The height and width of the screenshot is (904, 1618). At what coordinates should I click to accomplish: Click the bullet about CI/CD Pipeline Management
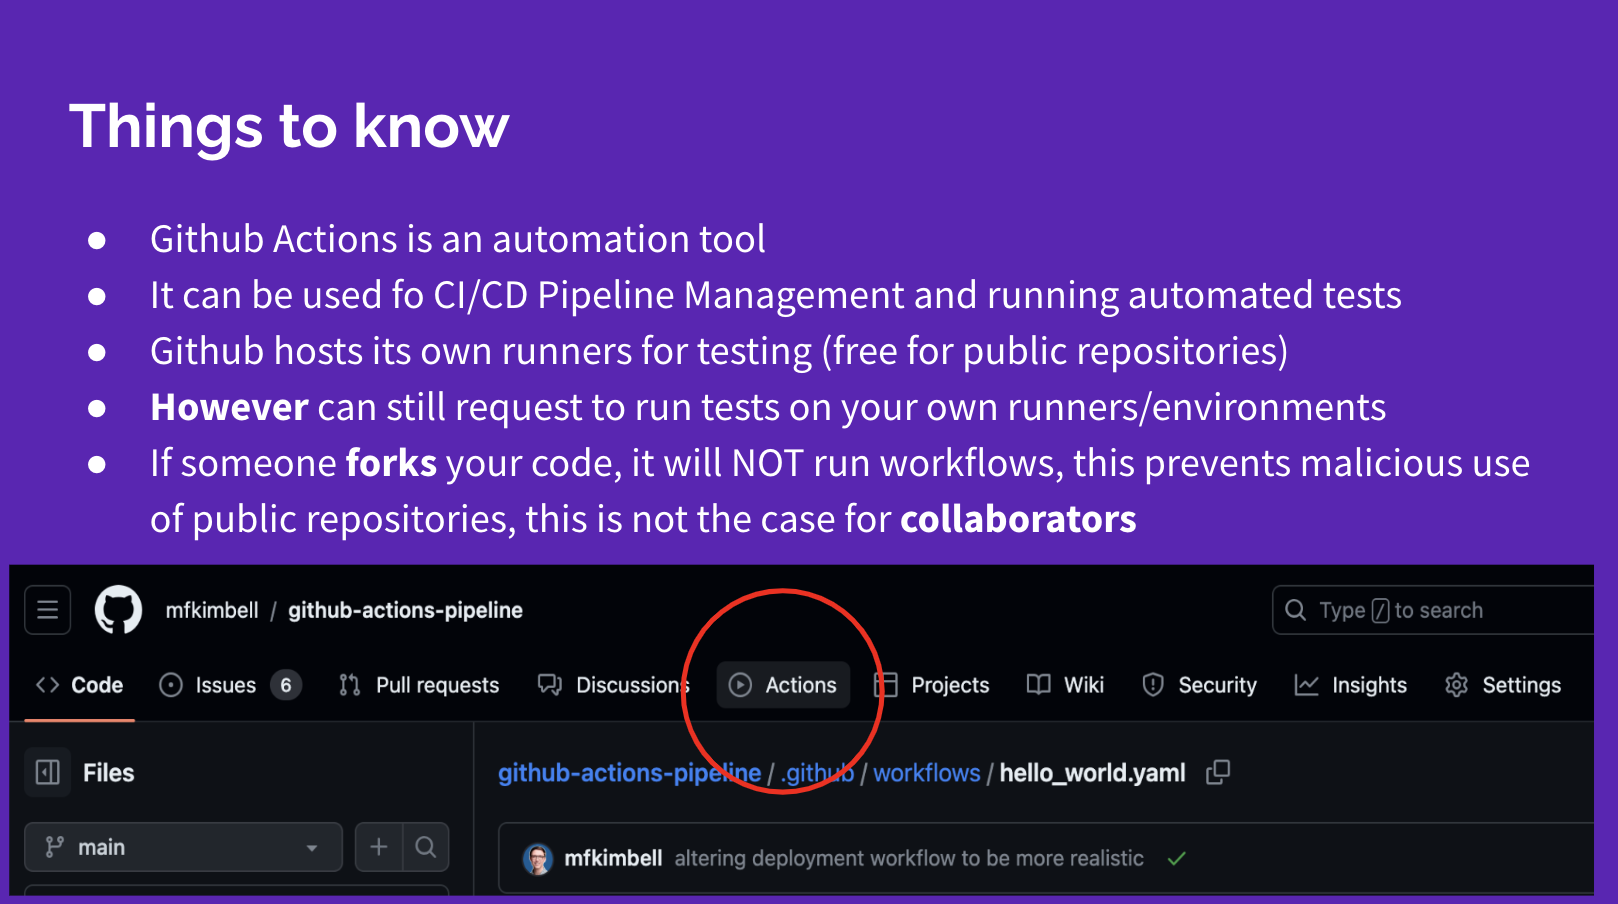pos(776,296)
